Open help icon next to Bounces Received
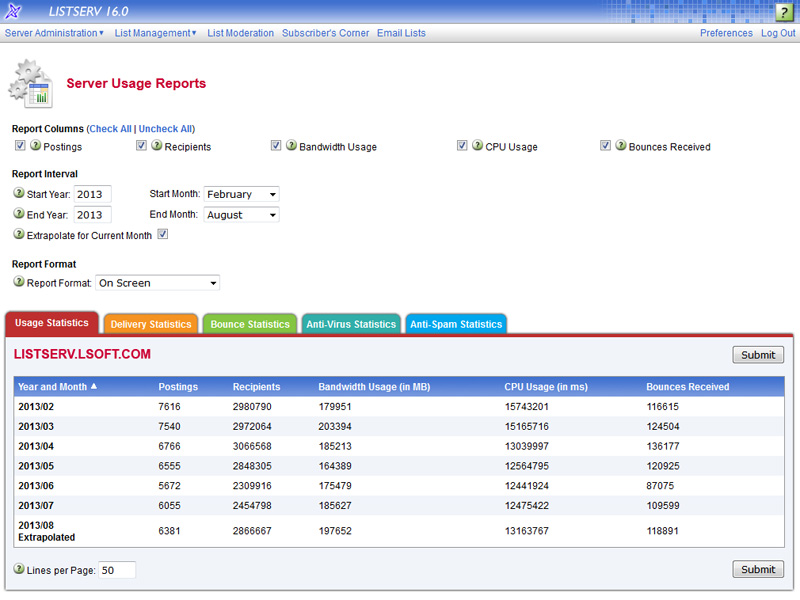 pyautogui.click(x=621, y=145)
